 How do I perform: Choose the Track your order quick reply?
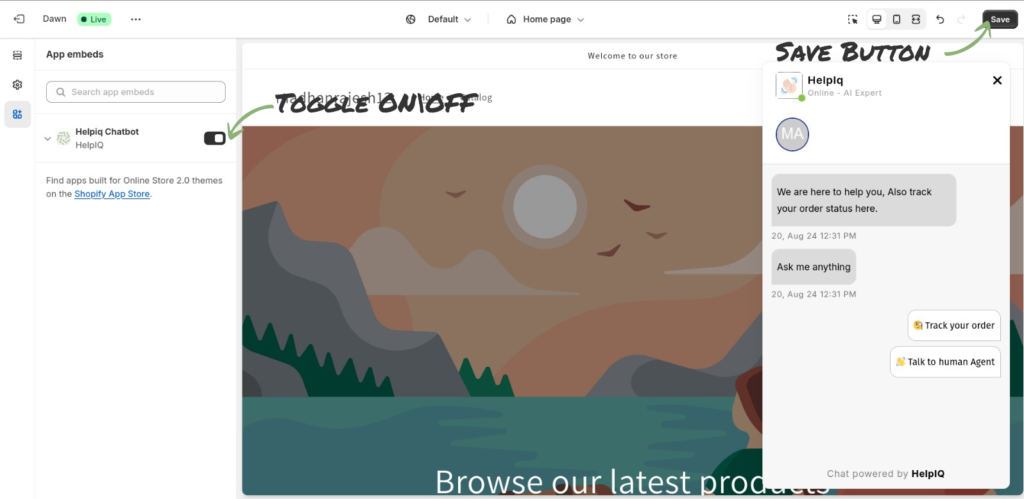pyautogui.click(x=954, y=325)
